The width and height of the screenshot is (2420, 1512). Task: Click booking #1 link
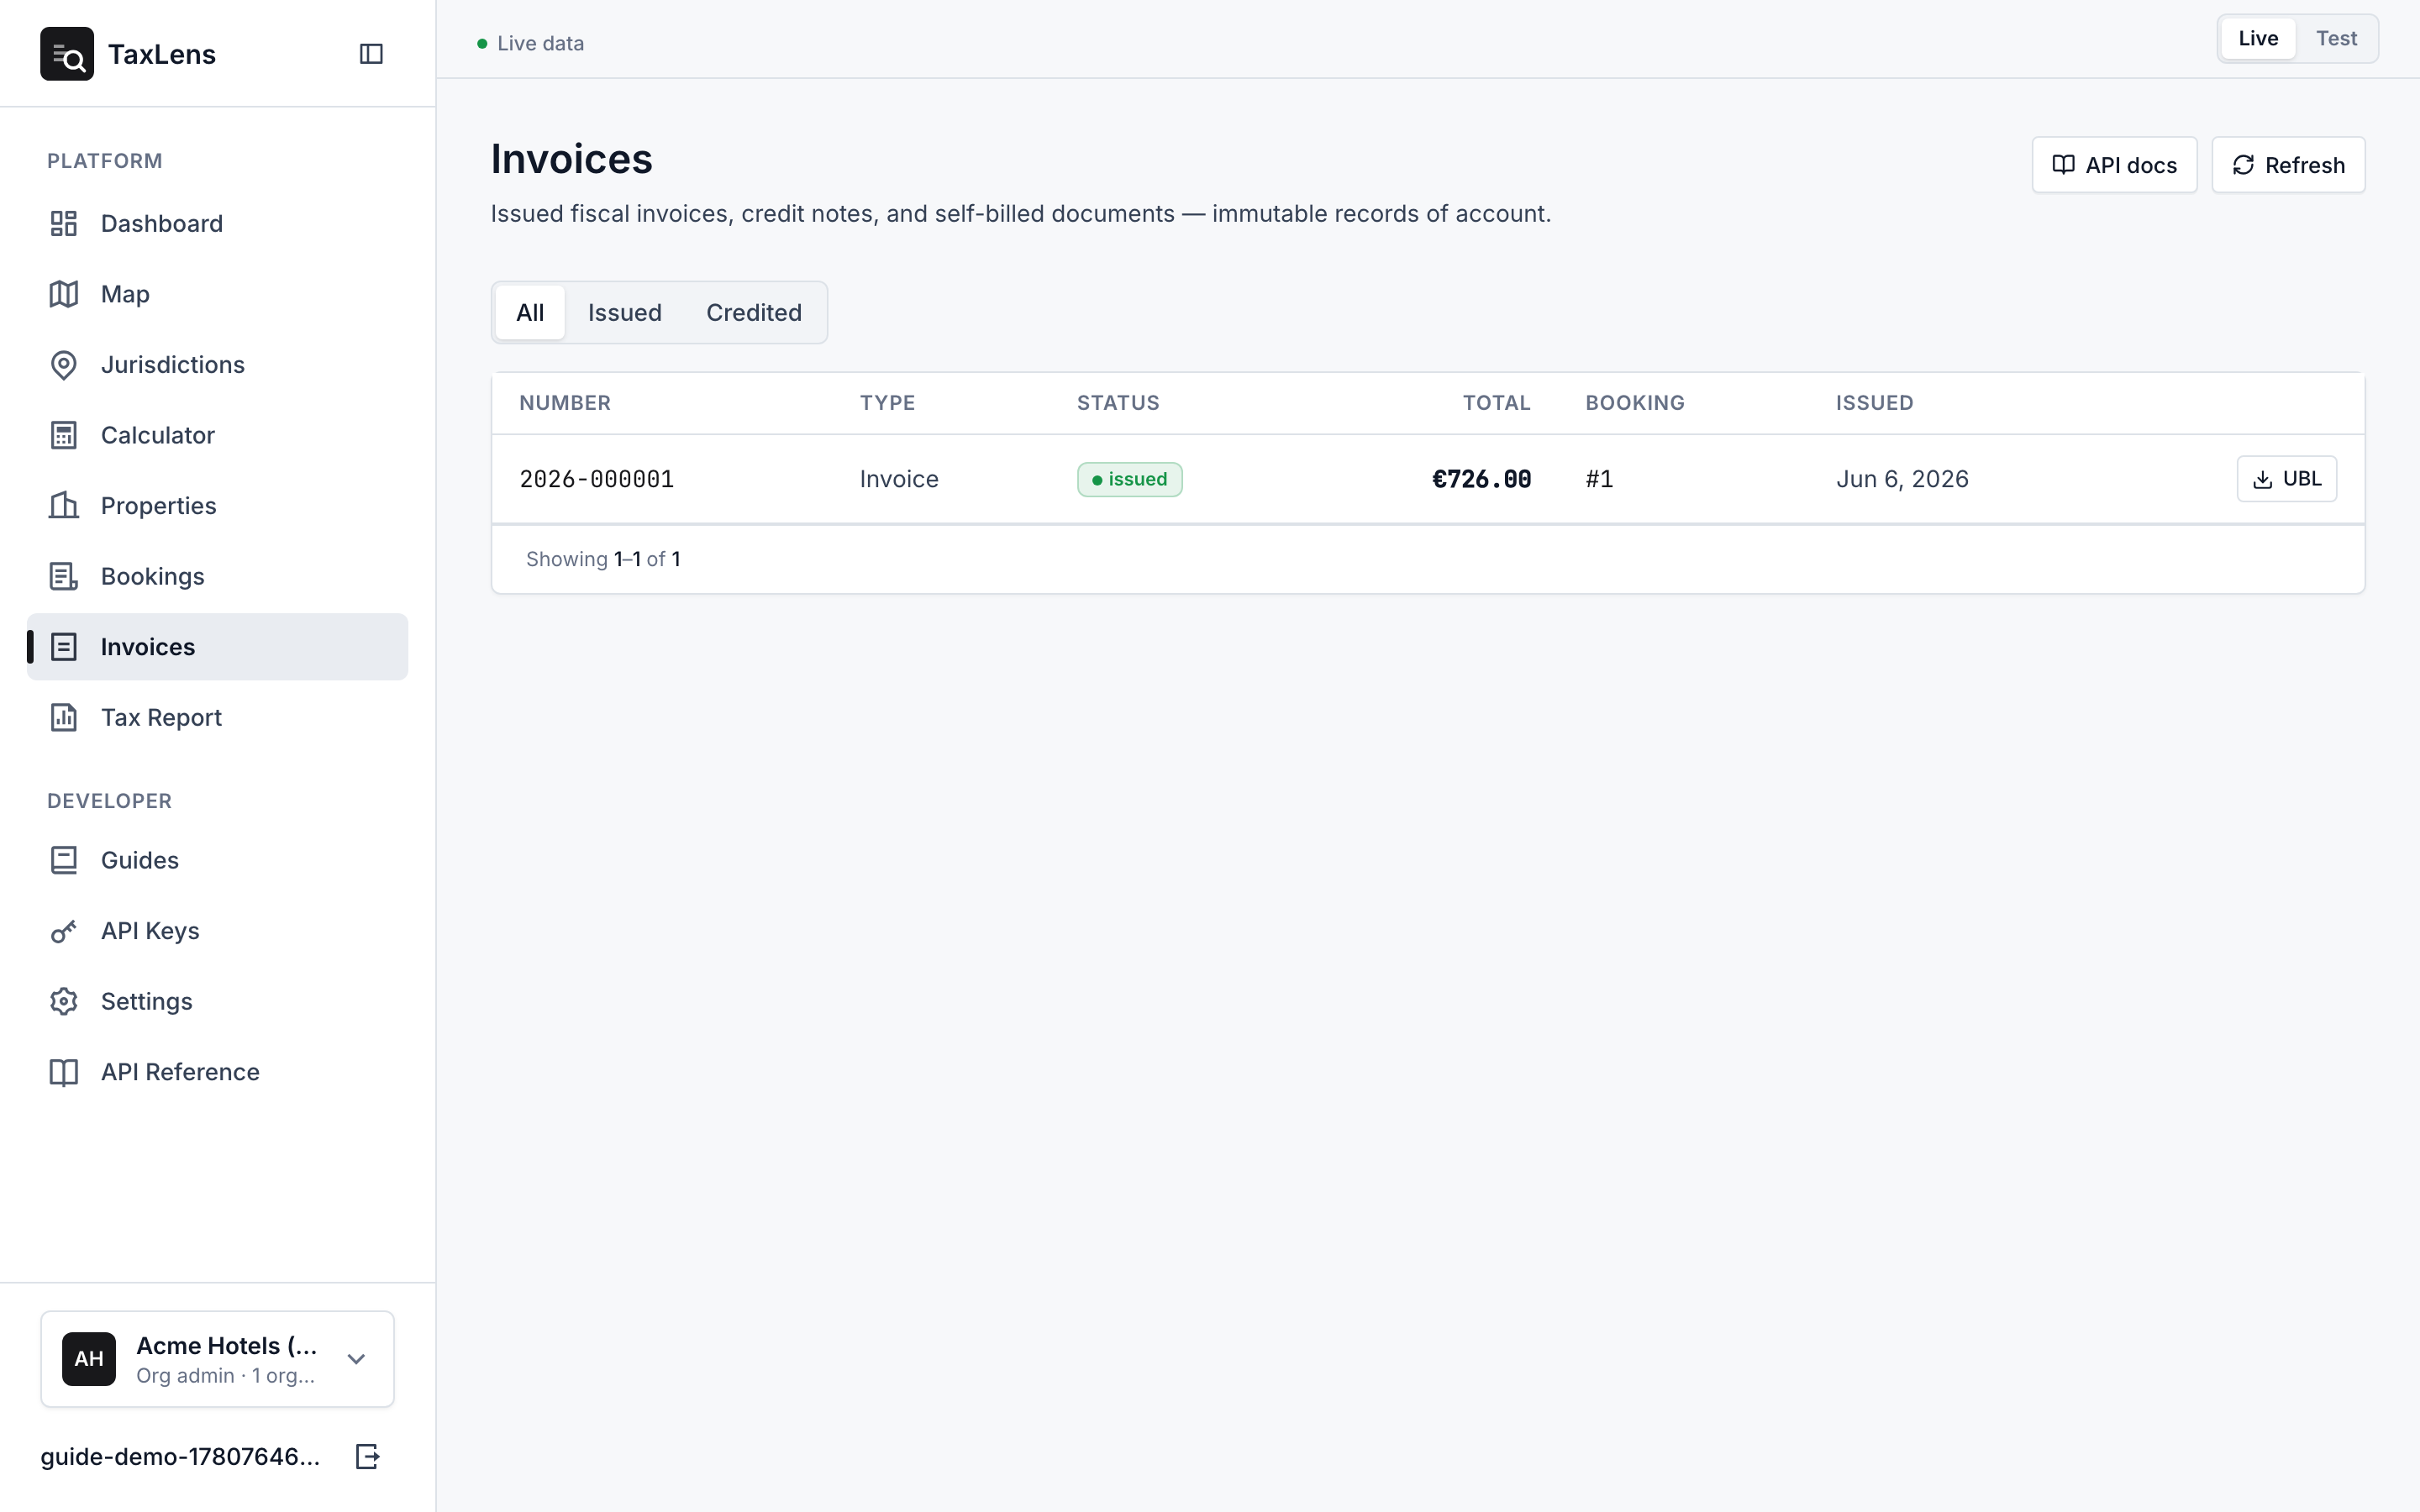click(x=1599, y=479)
